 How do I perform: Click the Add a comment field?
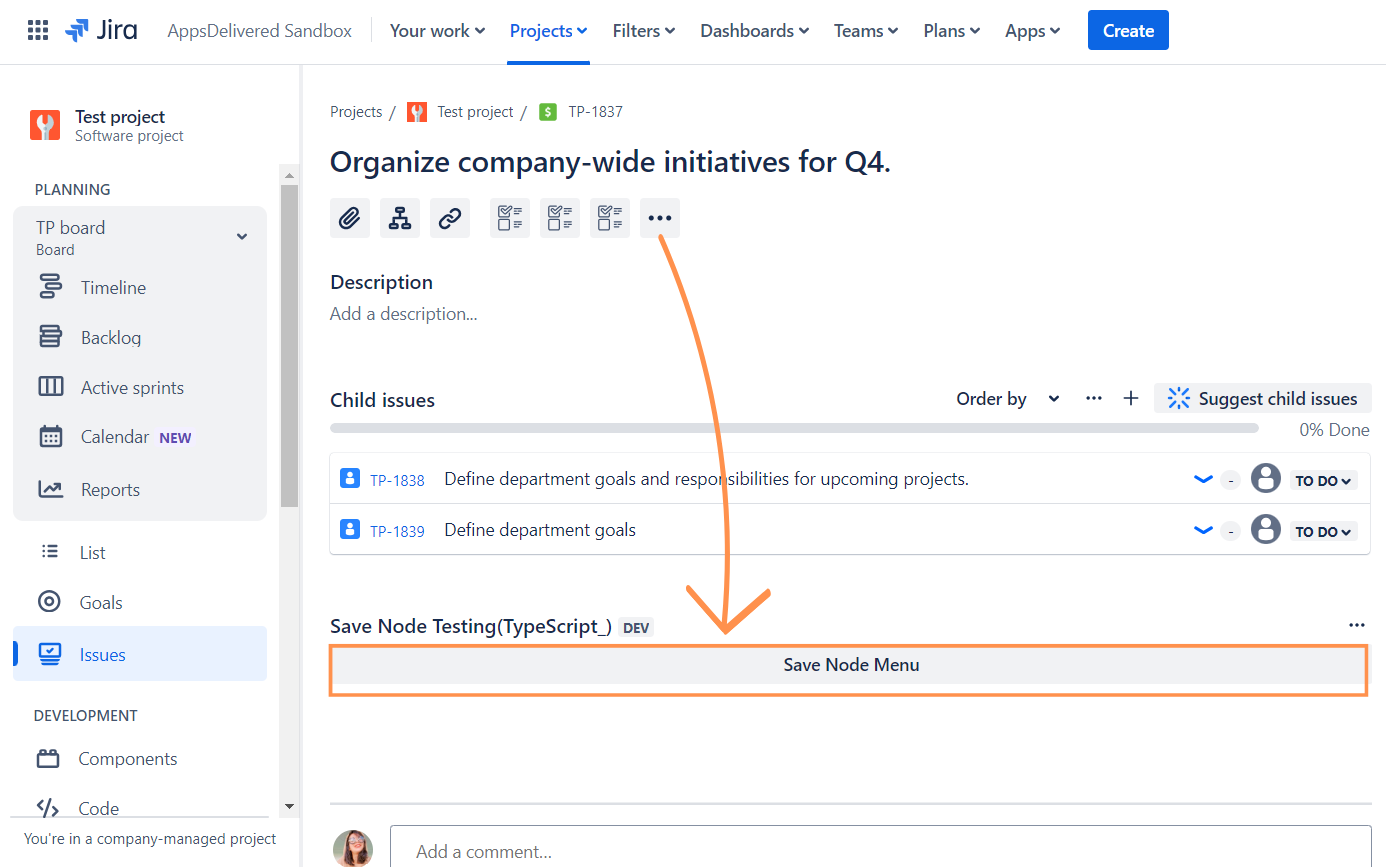(880, 851)
